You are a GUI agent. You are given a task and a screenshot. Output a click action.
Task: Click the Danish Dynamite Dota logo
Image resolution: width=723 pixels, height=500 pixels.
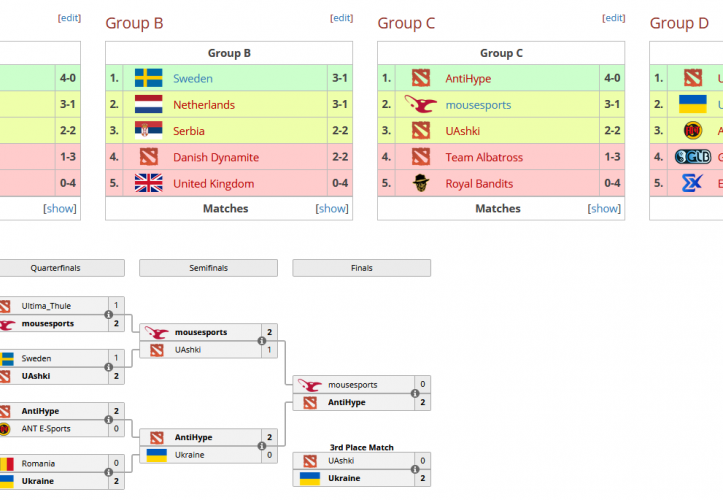[x=149, y=157]
